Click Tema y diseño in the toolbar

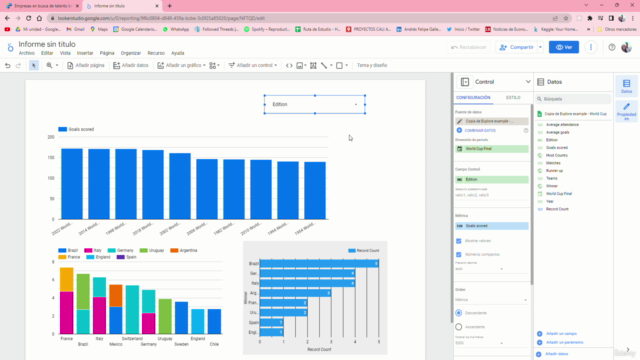(372, 65)
